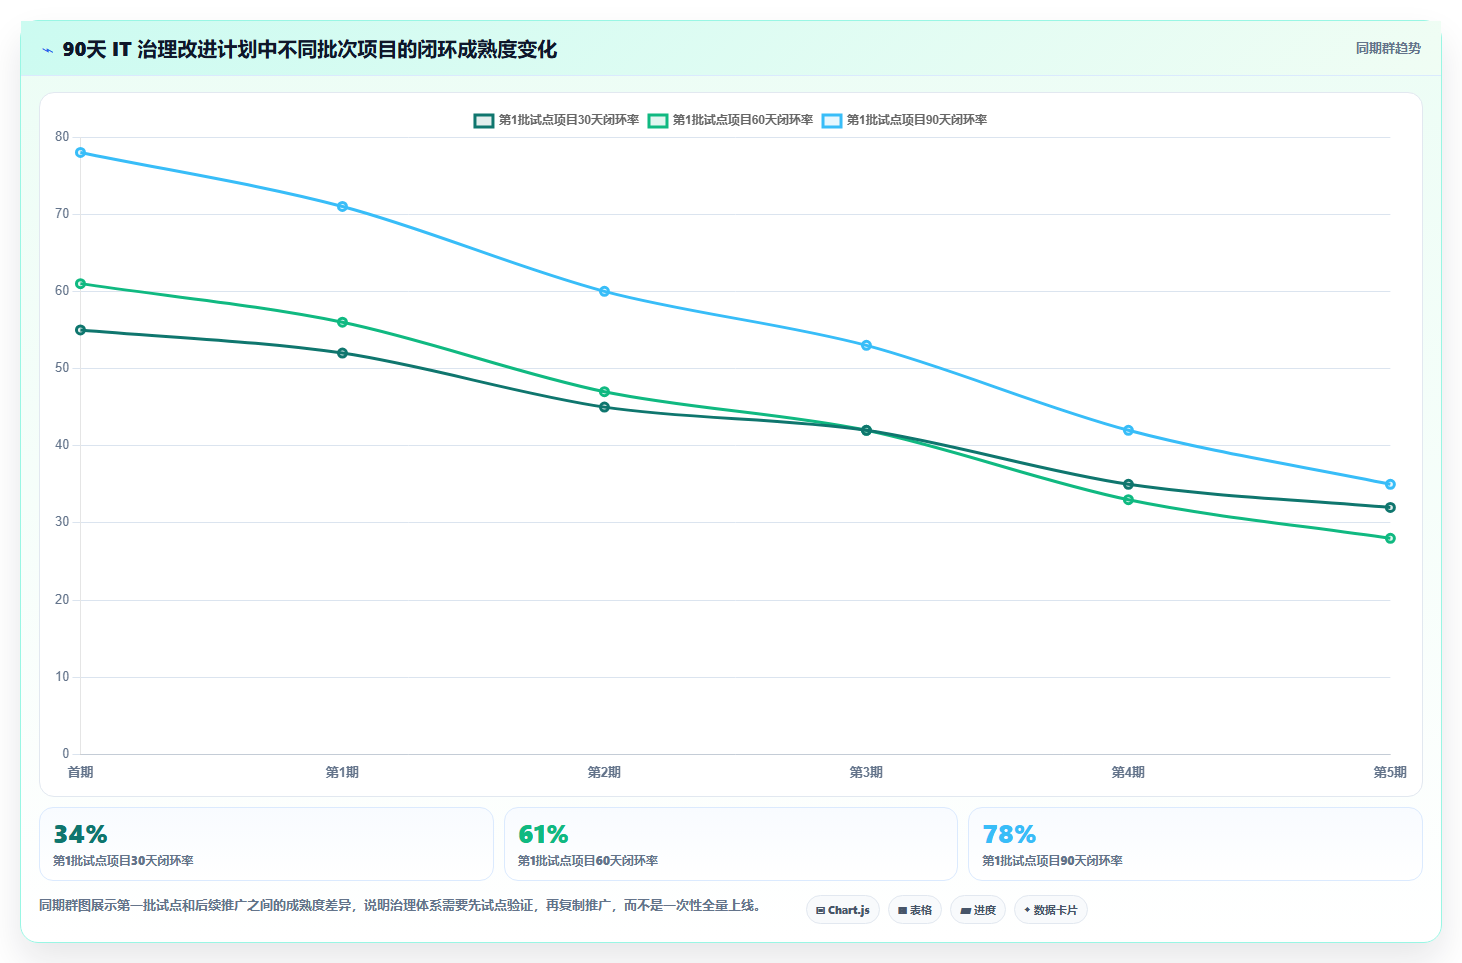This screenshot has height=963, width=1462.
Task: Toggle the 90天闭环率 legend entry
Action: (904, 120)
